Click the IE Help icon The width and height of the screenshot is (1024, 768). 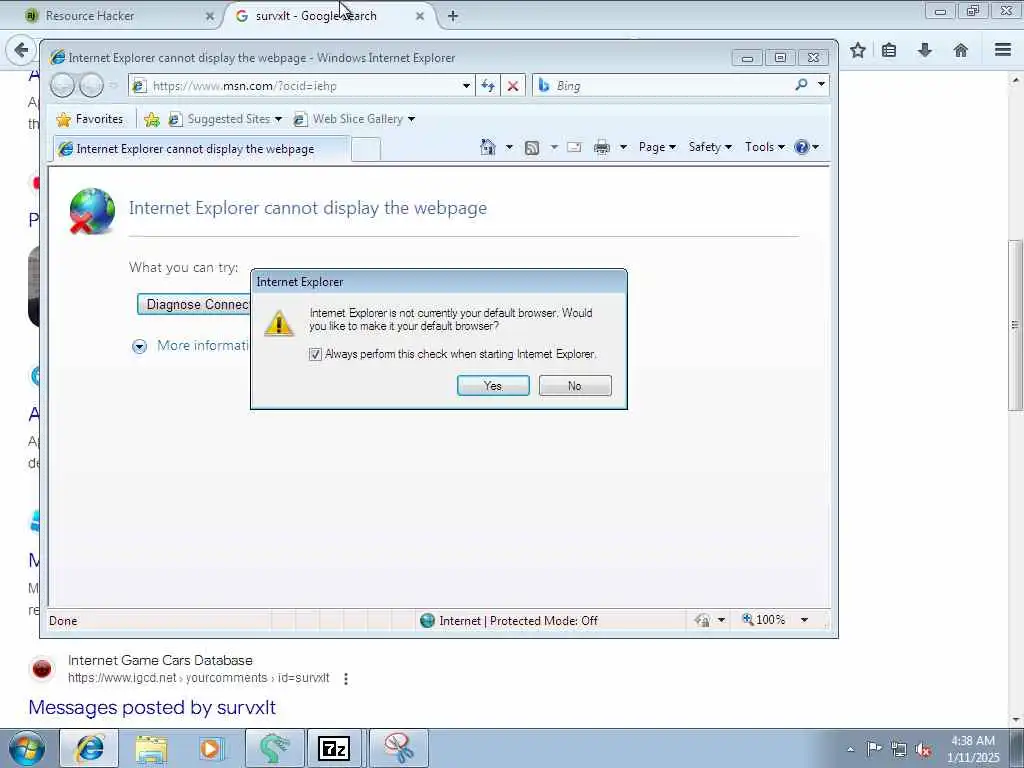point(801,147)
